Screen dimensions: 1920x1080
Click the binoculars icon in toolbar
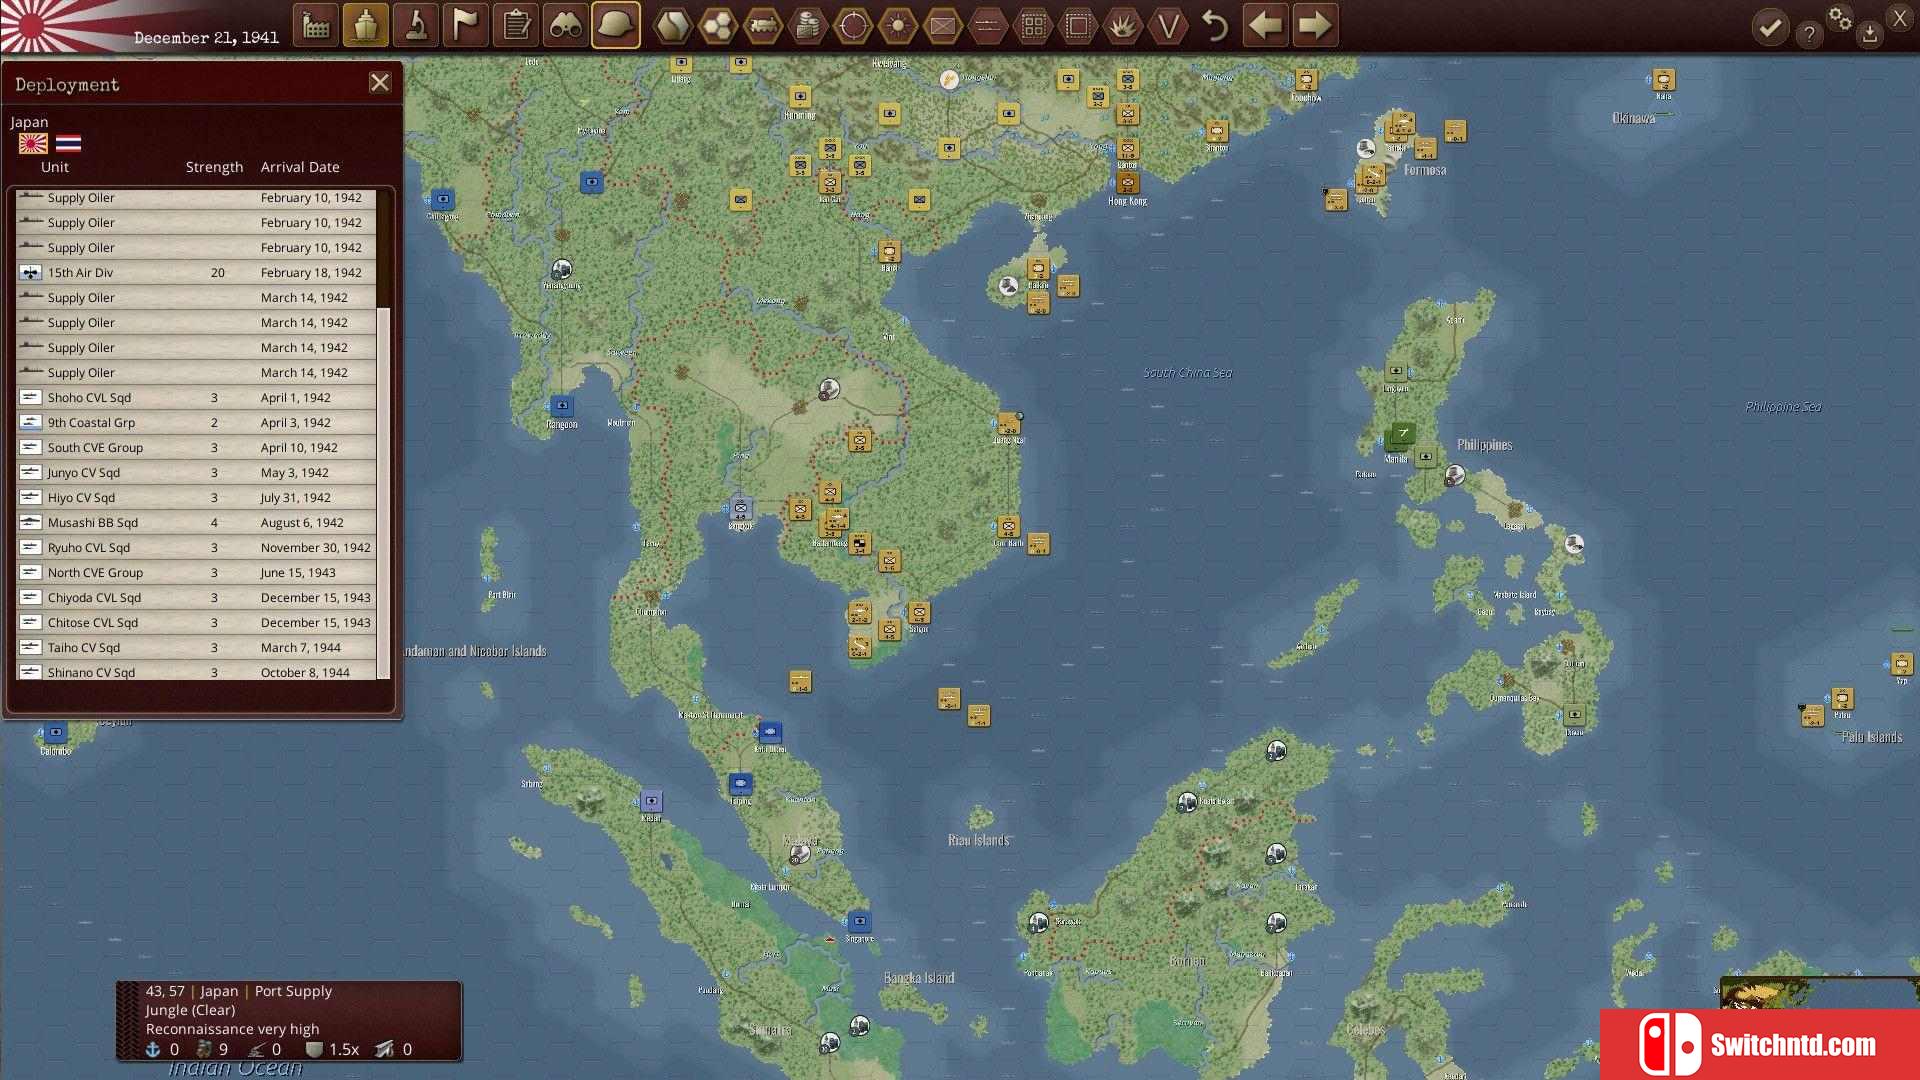tap(566, 25)
